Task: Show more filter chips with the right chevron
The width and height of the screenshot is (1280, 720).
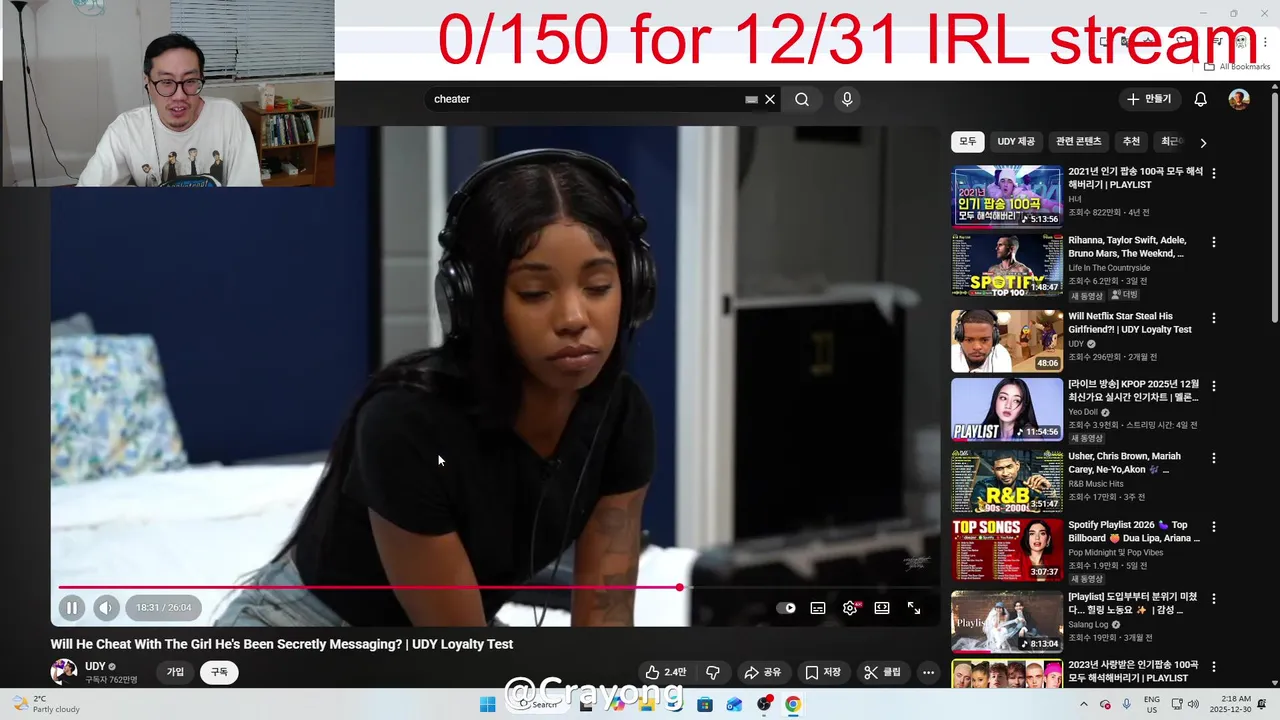Action: tap(1203, 143)
